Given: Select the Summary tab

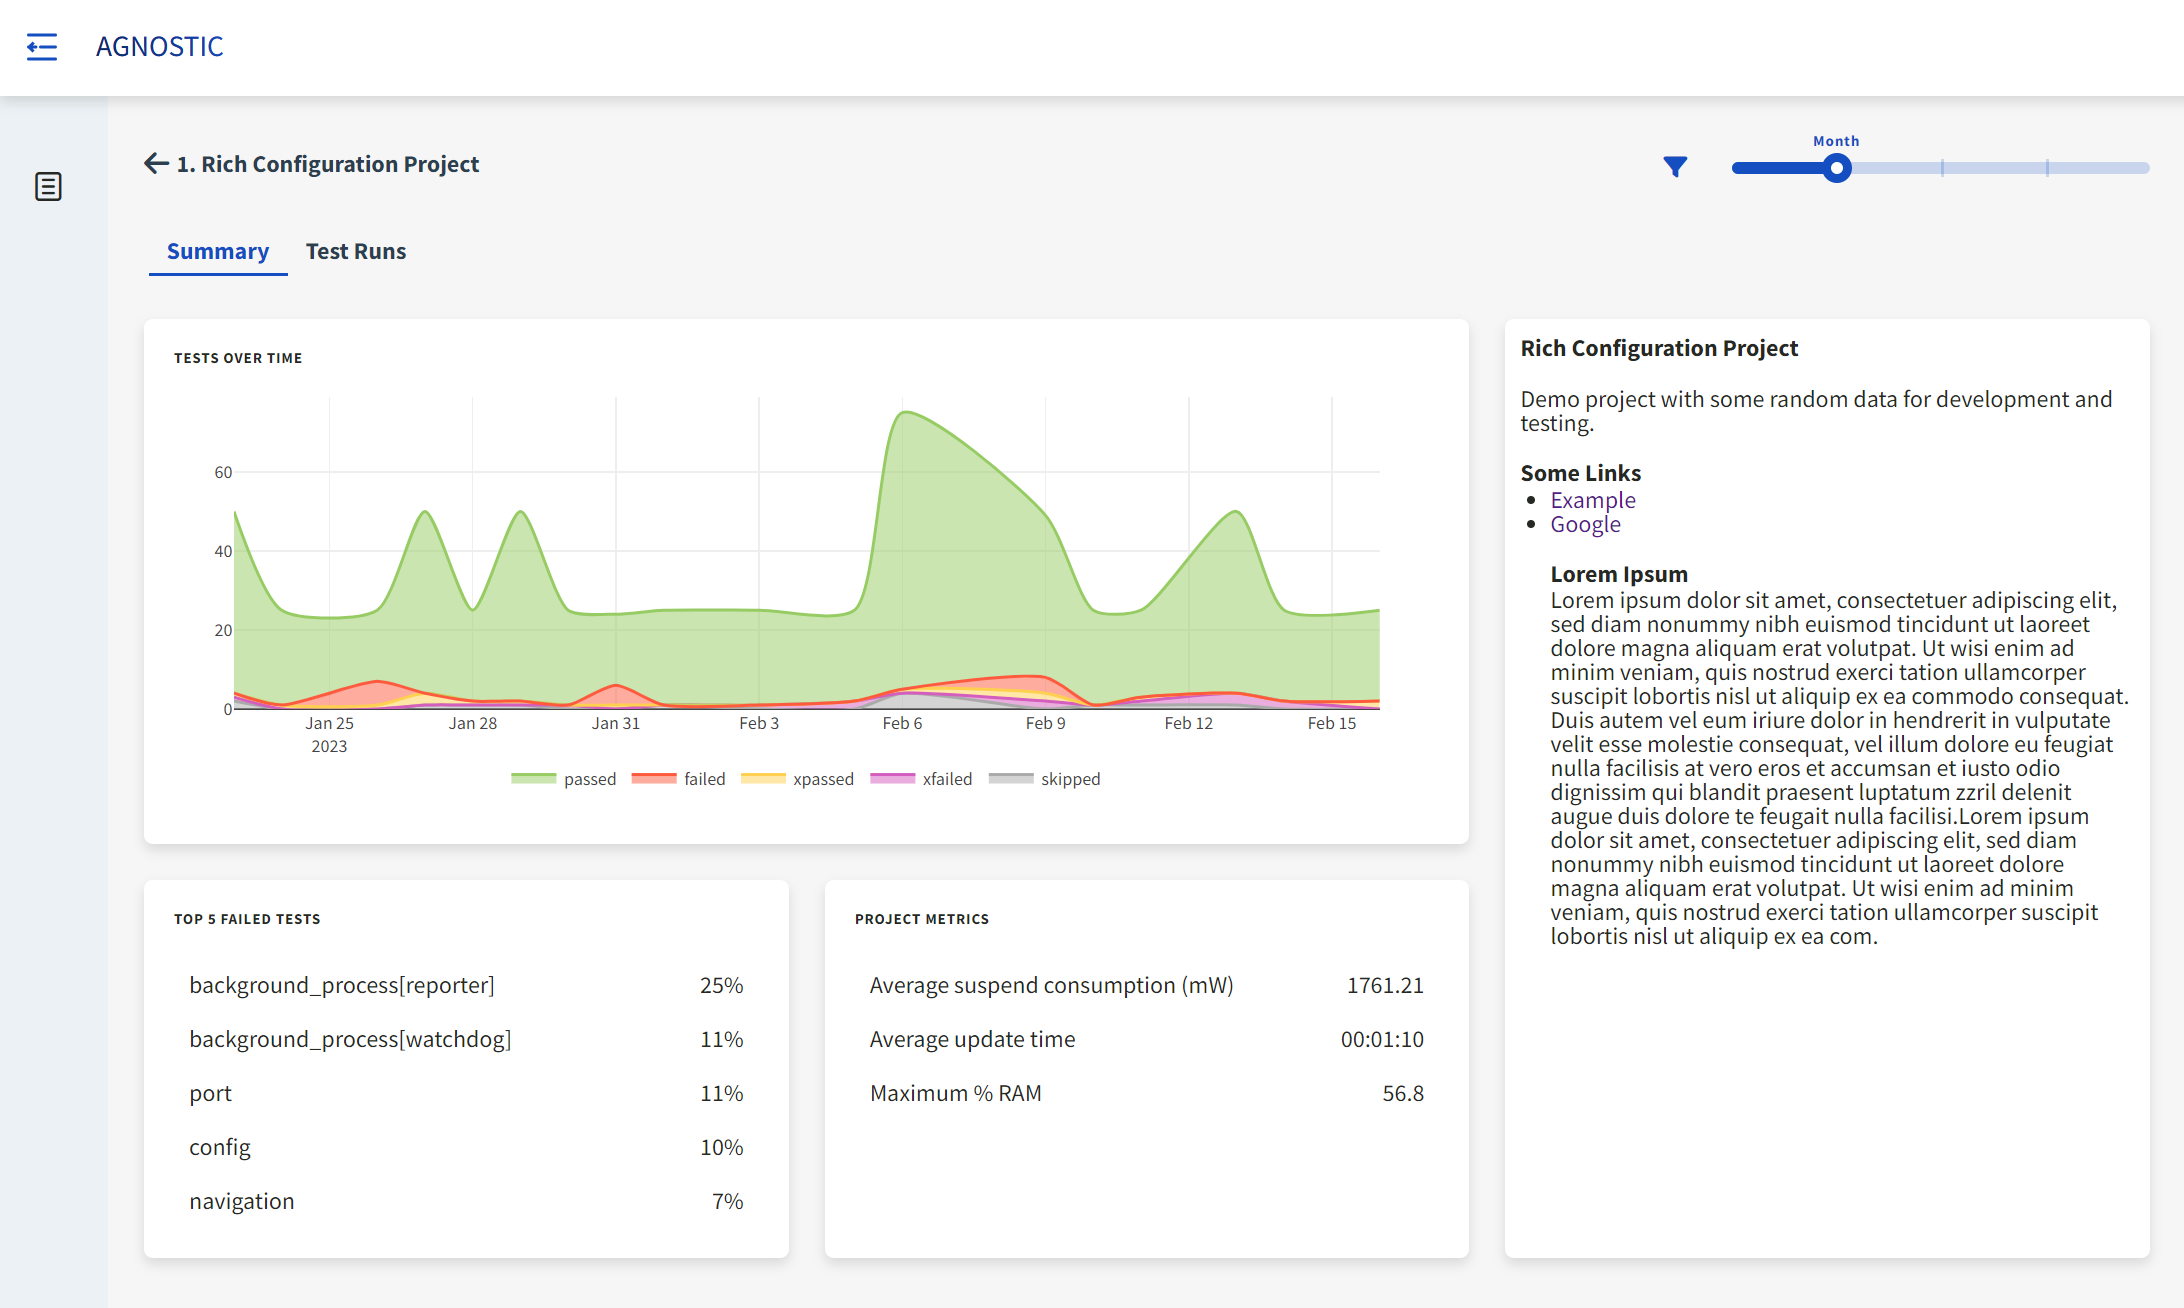Looking at the screenshot, I should pos(217,251).
